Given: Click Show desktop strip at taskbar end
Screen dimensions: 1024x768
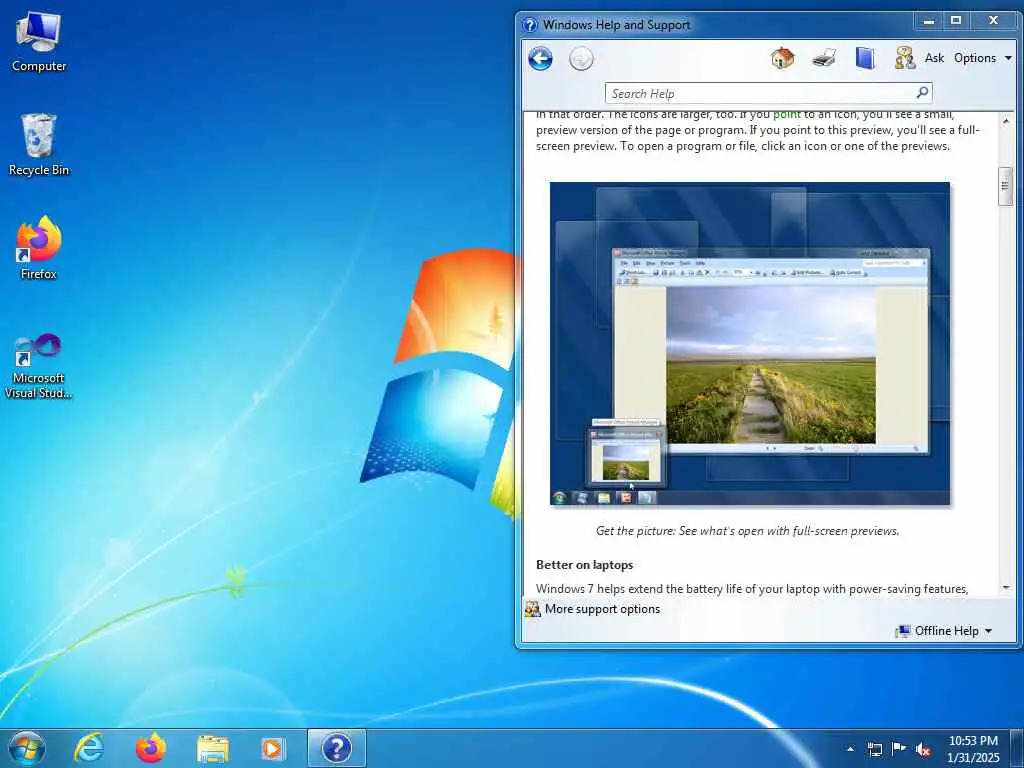Looking at the screenshot, I should coord(1019,749).
